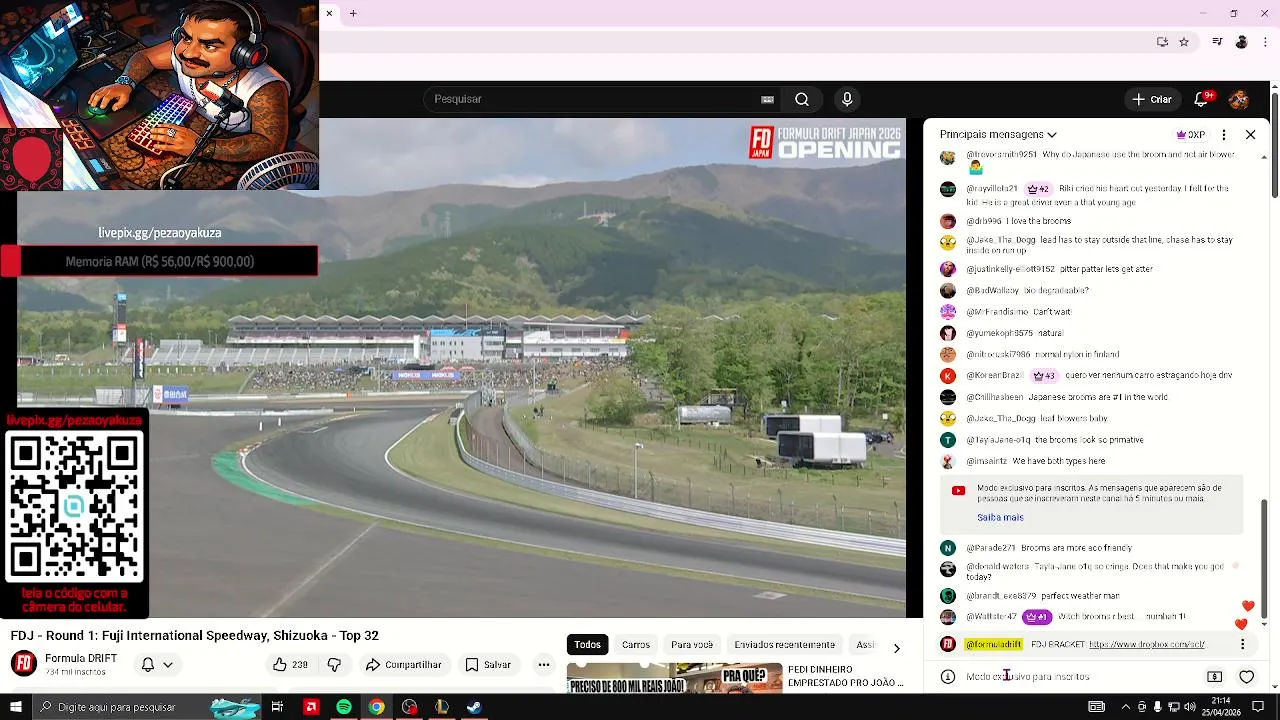This screenshot has height=720, width=1280.
Task: Open YouTube notifications bell
Action: 1202,99
